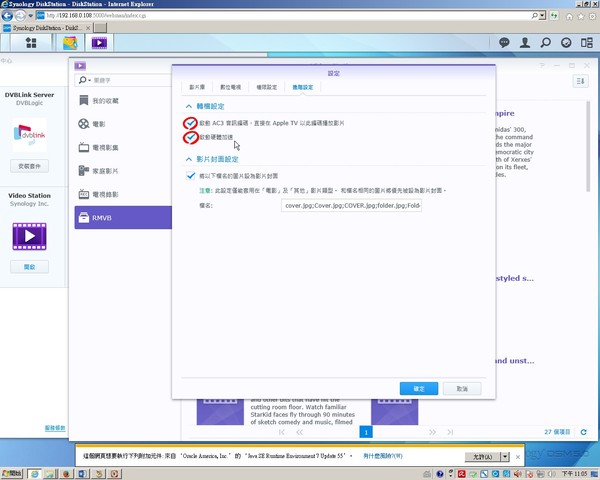Click the 確定 confirm button
The height and width of the screenshot is (480, 600).
[x=418, y=388]
